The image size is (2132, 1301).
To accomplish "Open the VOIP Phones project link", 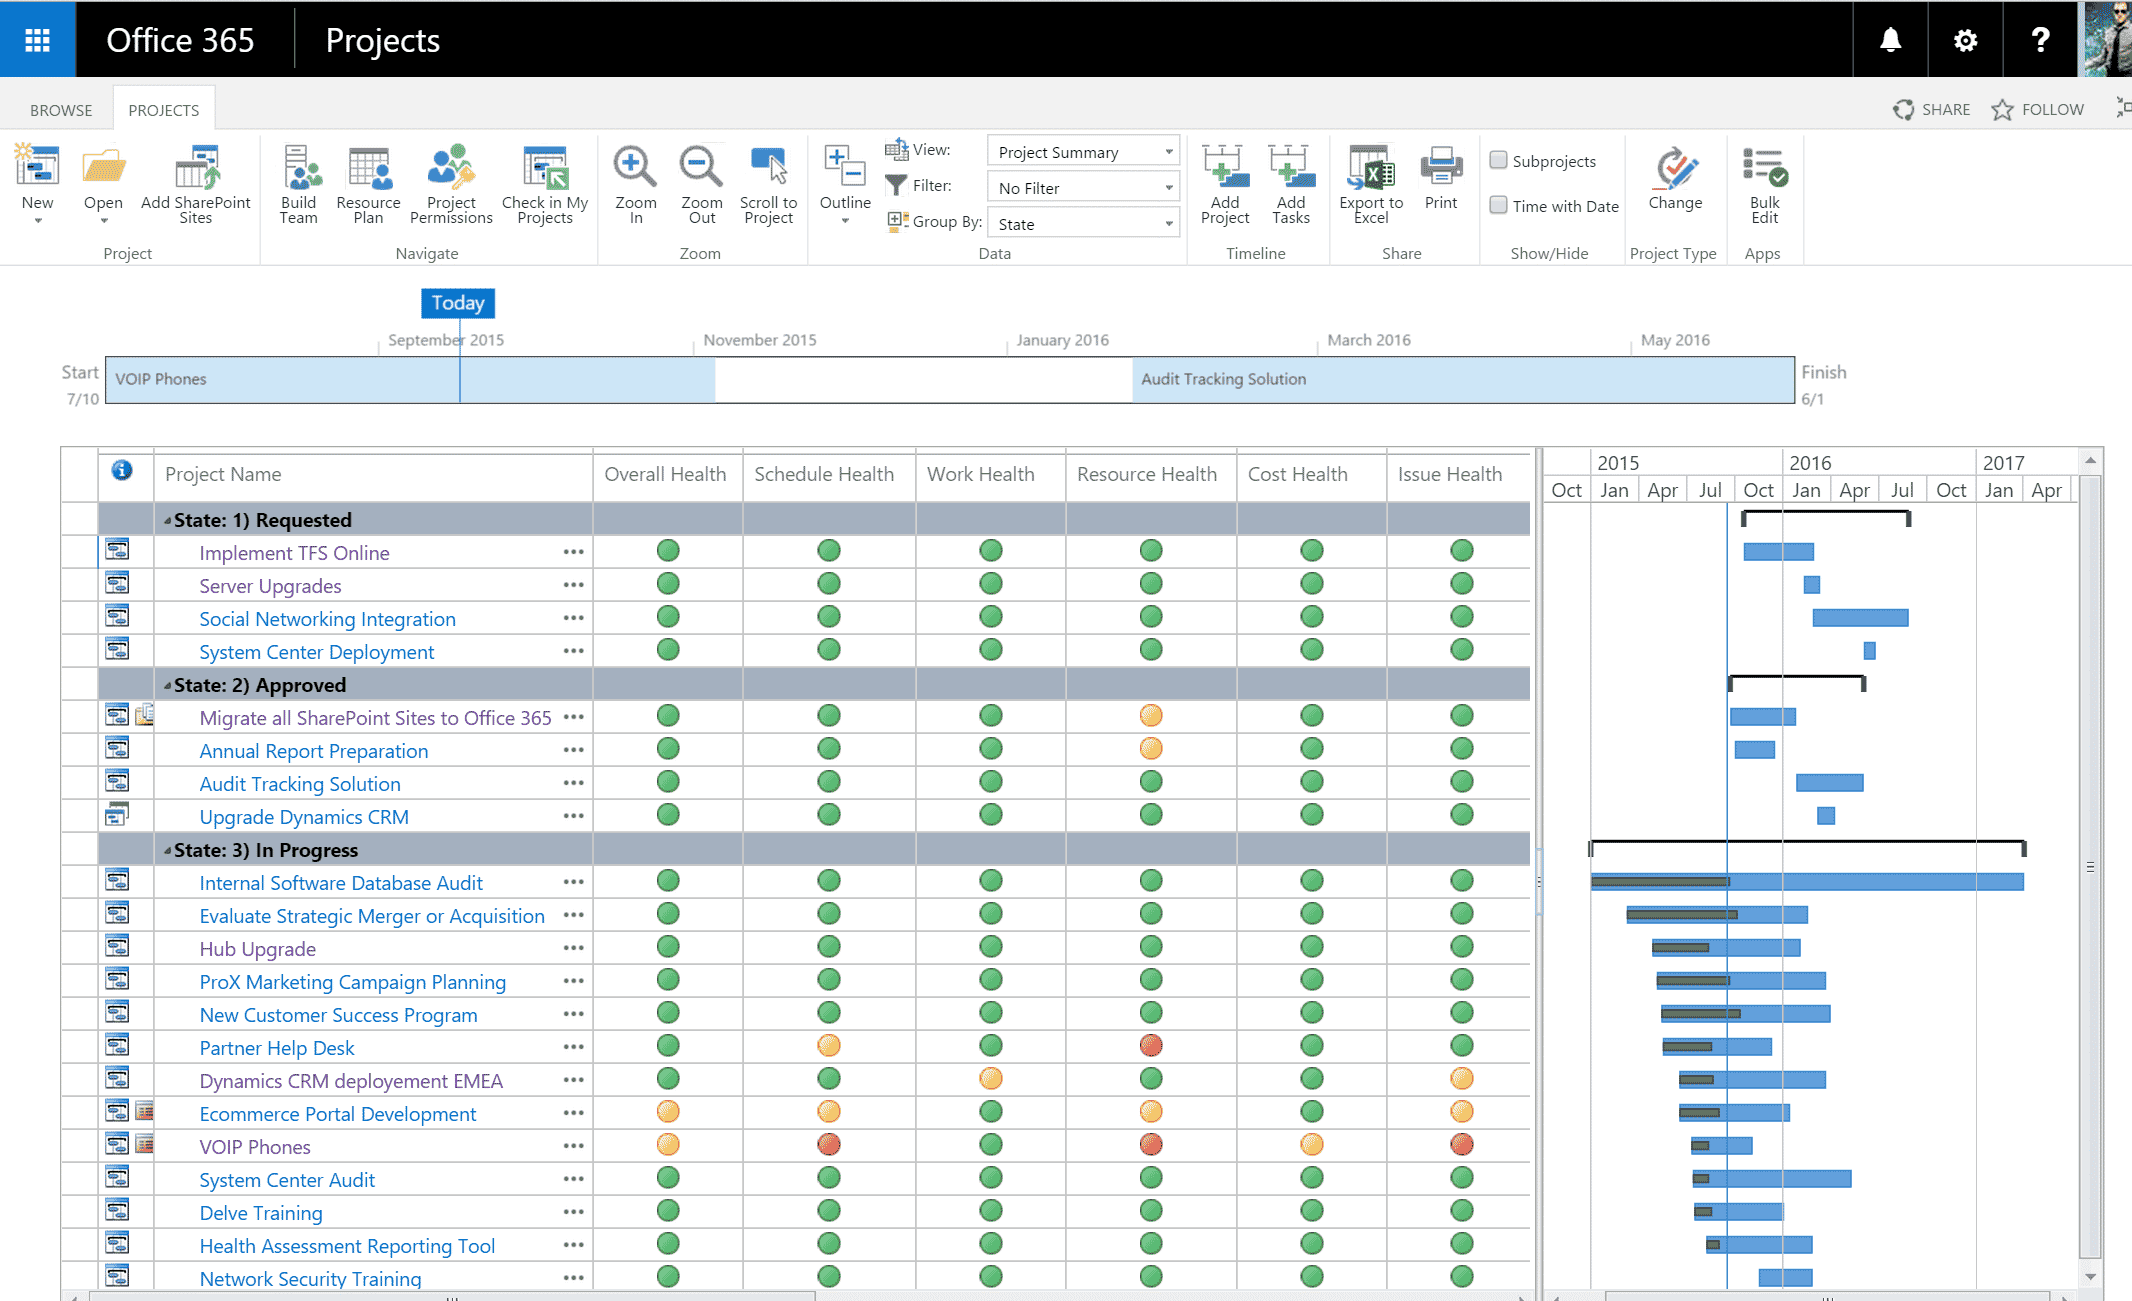I will [255, 1147].
